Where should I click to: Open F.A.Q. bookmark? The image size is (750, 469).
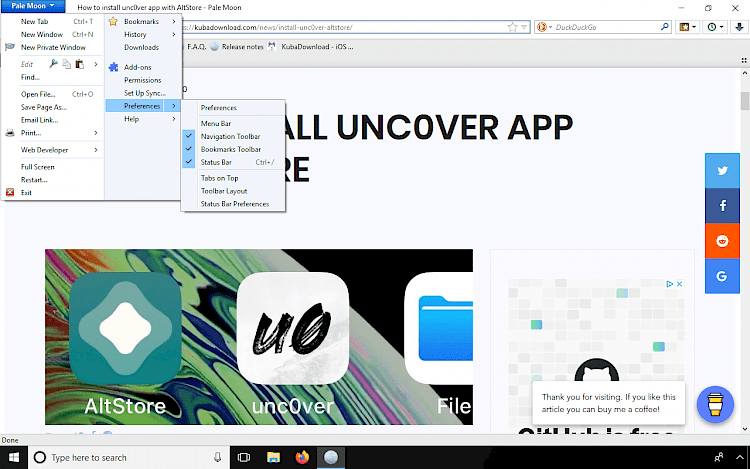pos(195,47)
